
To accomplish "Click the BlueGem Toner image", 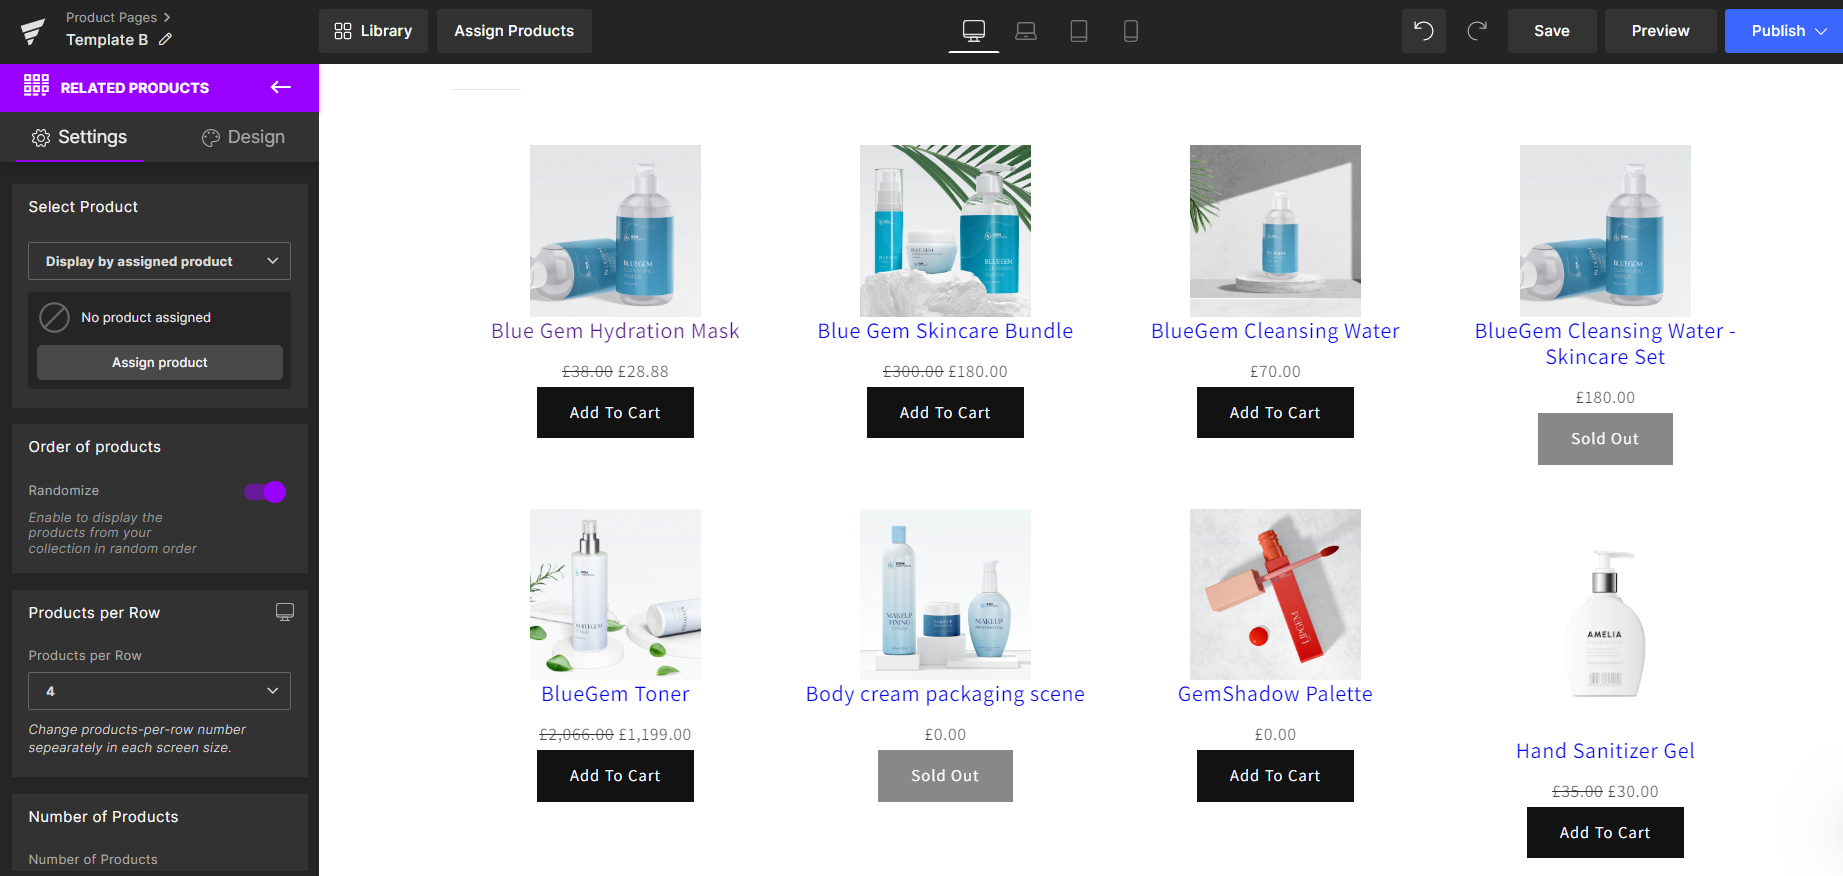I will pyautogui.click(x=615, y=594).
